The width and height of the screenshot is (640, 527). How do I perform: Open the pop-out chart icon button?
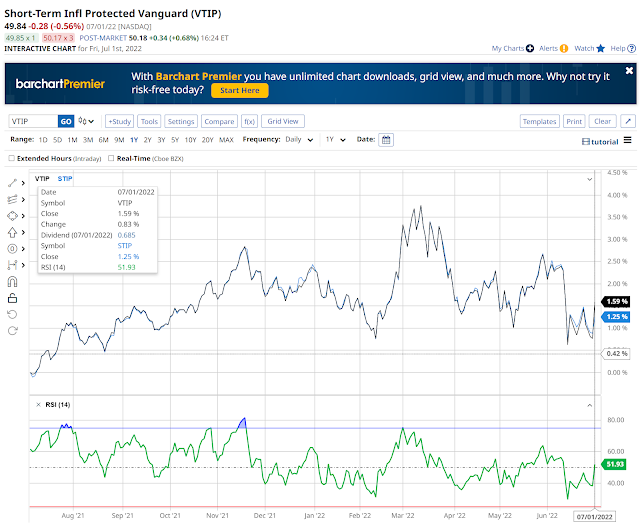pyautogui.click(x=628, y=121)
